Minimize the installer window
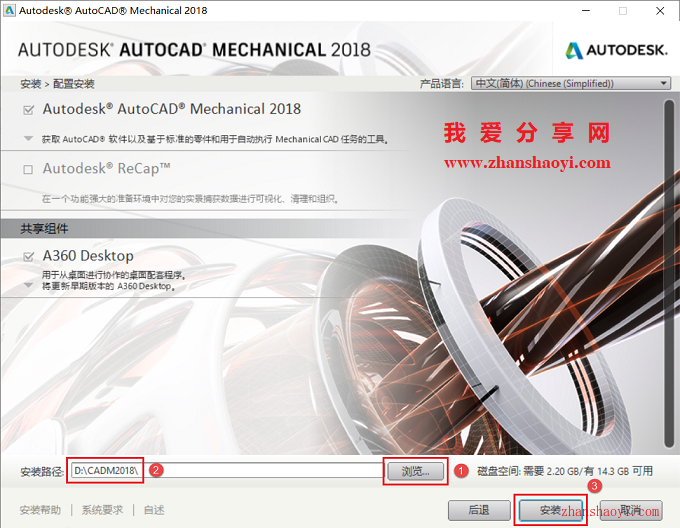Screen dimensions: 680x528 tap(586, 11)
